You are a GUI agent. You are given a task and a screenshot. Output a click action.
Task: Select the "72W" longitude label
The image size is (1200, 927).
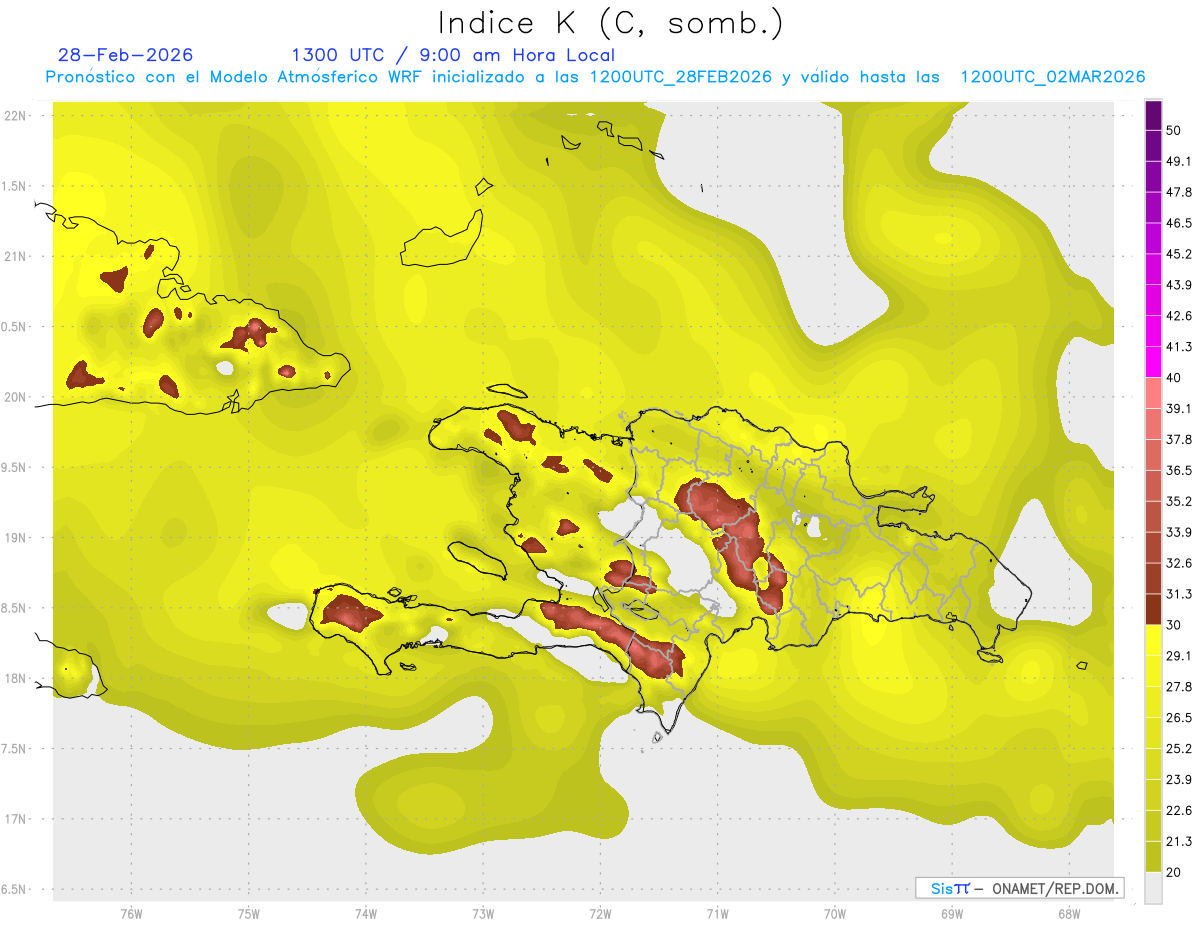tap(600, 913)
